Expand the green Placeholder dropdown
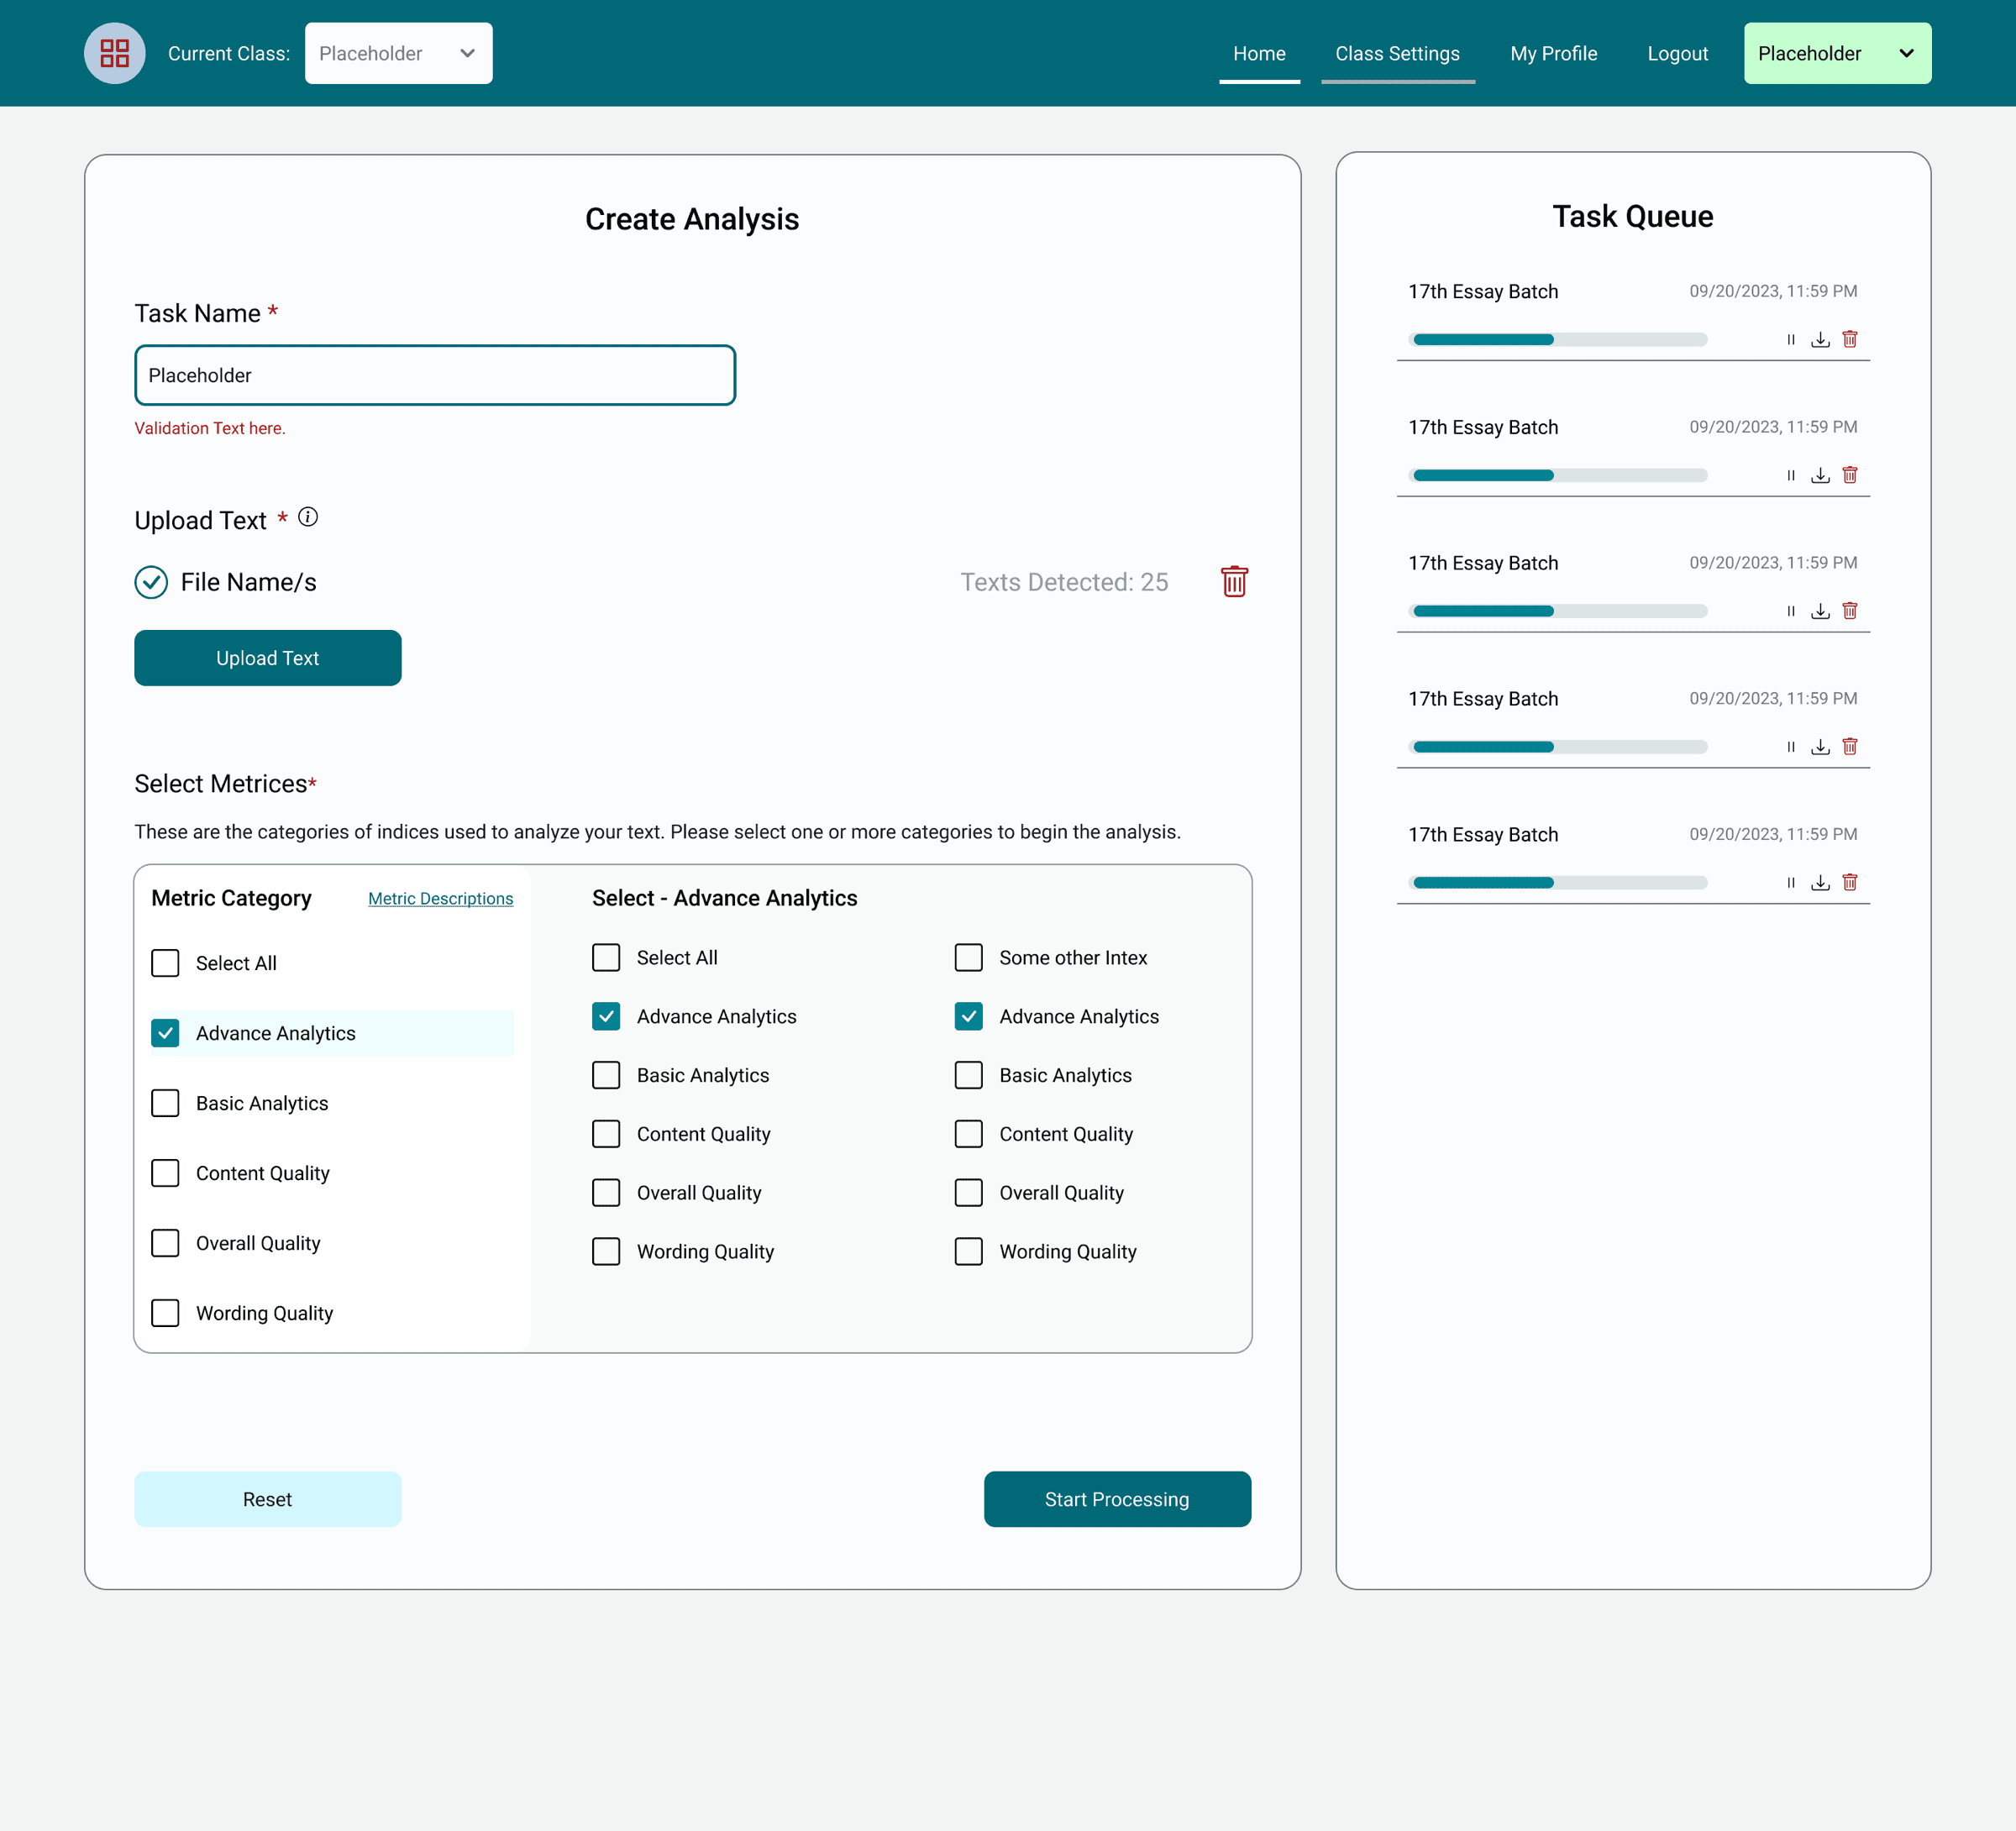Viewport: 2016px width, 1831px height. [x=1837, y=53]
